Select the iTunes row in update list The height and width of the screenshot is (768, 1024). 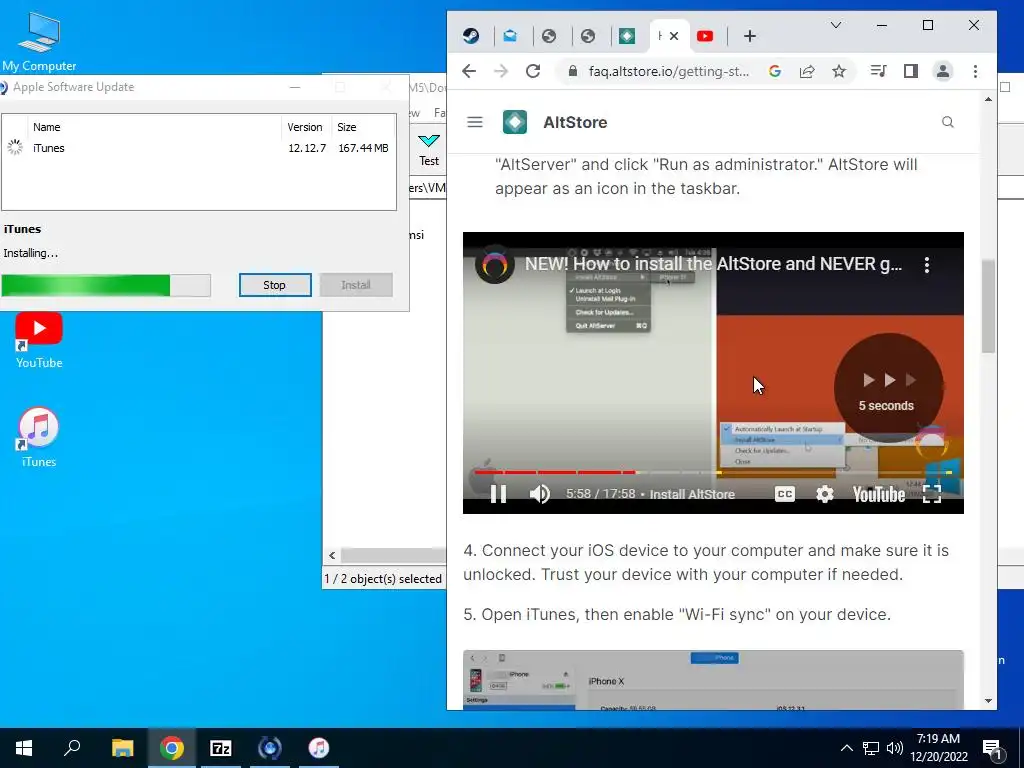[199, 148]
